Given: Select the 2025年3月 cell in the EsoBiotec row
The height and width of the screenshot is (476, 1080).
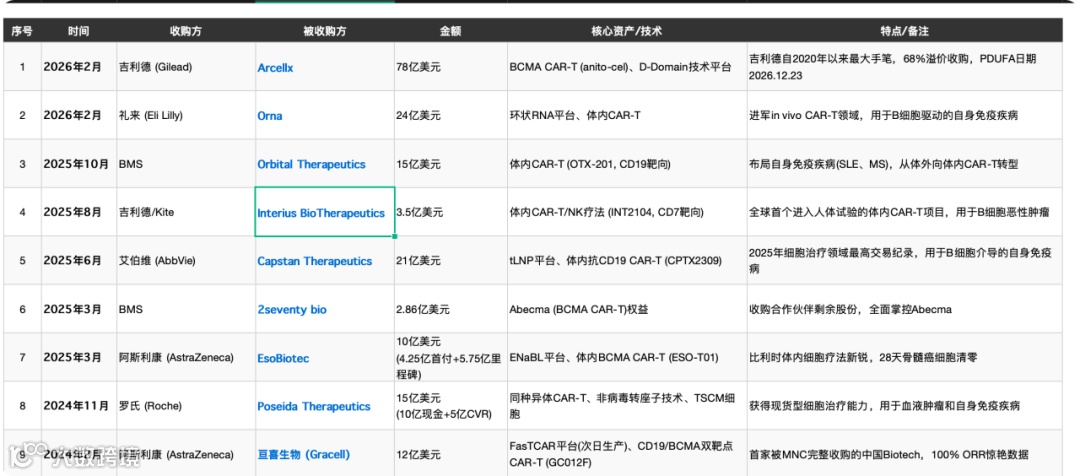Looking at the screenshot, I should click(x=79, y=358).
